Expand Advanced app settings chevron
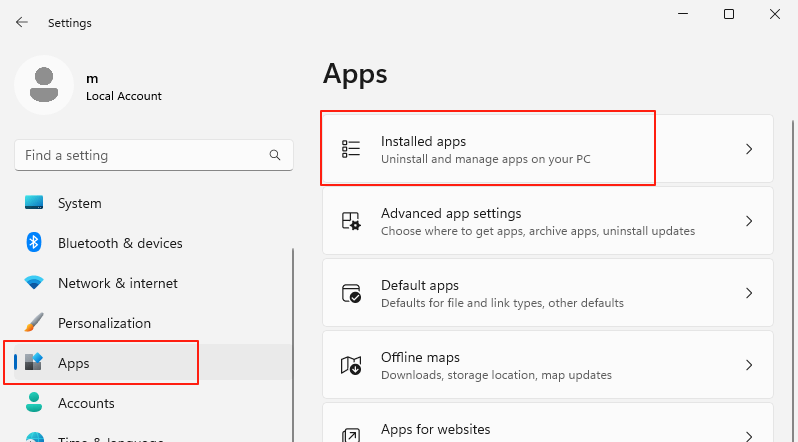Screen dimensions: 798x442 749,221
